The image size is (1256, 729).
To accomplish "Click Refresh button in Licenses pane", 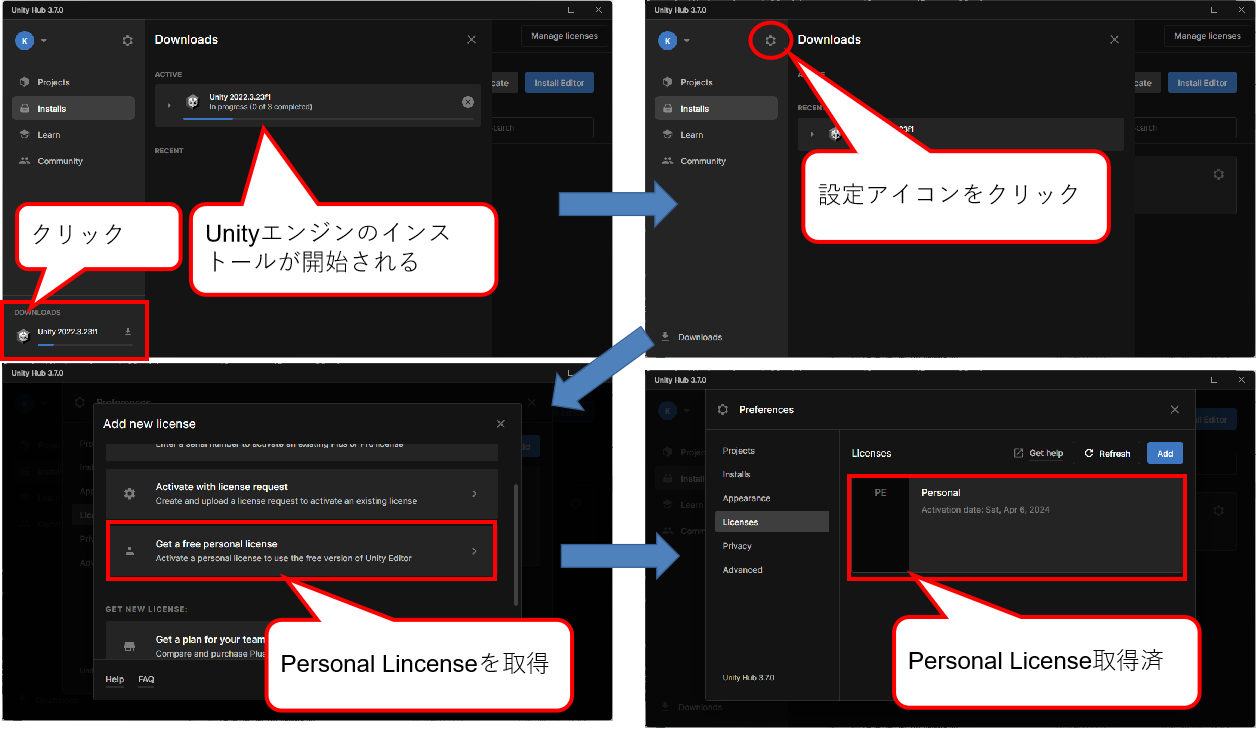I will tap(1107, 453).
